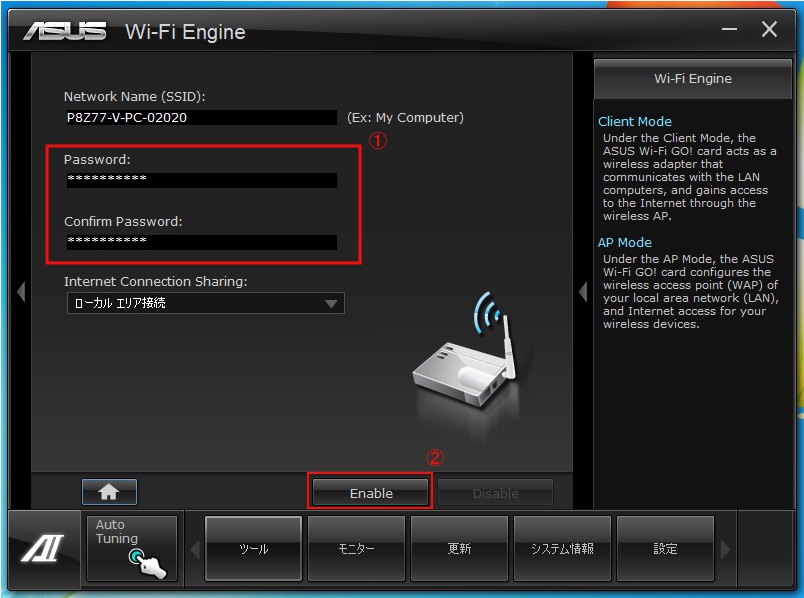Click the "Internet Connection Sharing:" label
804x598 pixels.
[x=155, y=282]
